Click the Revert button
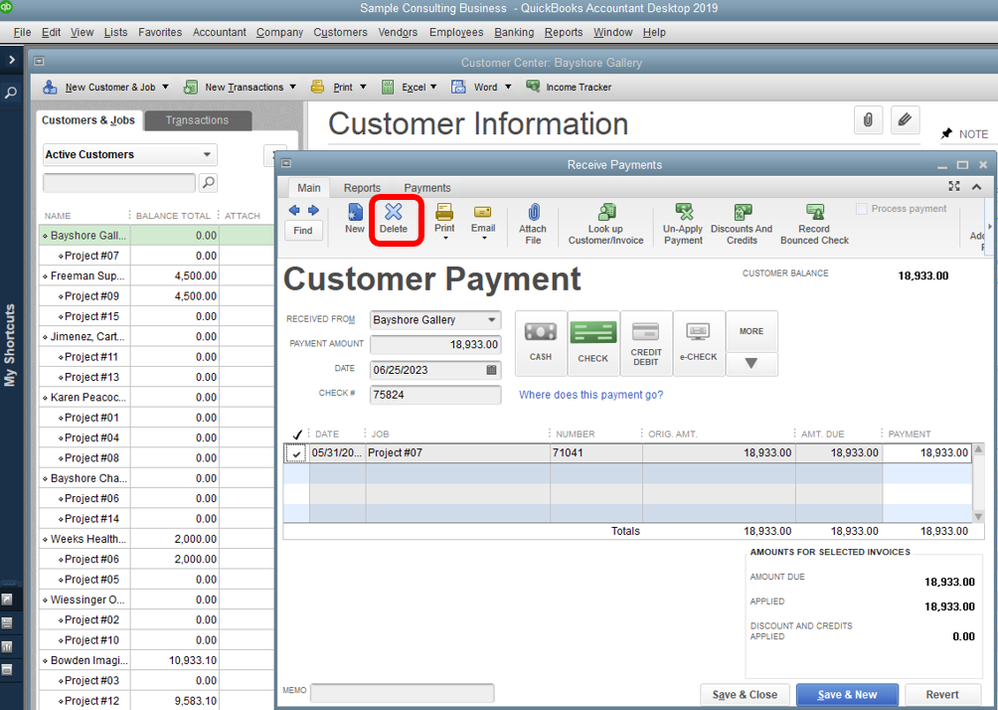Viewport: 998px width, 710px height. pos(942,695)
